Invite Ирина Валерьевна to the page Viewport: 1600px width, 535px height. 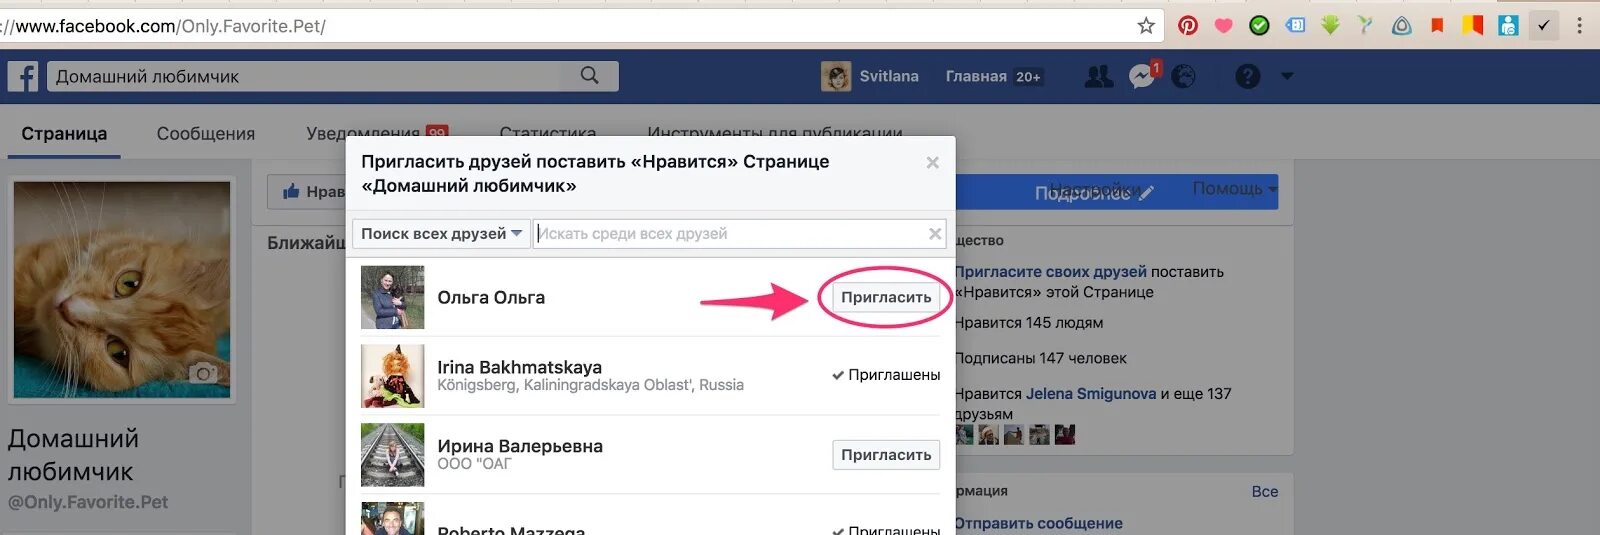pos(886,455)
